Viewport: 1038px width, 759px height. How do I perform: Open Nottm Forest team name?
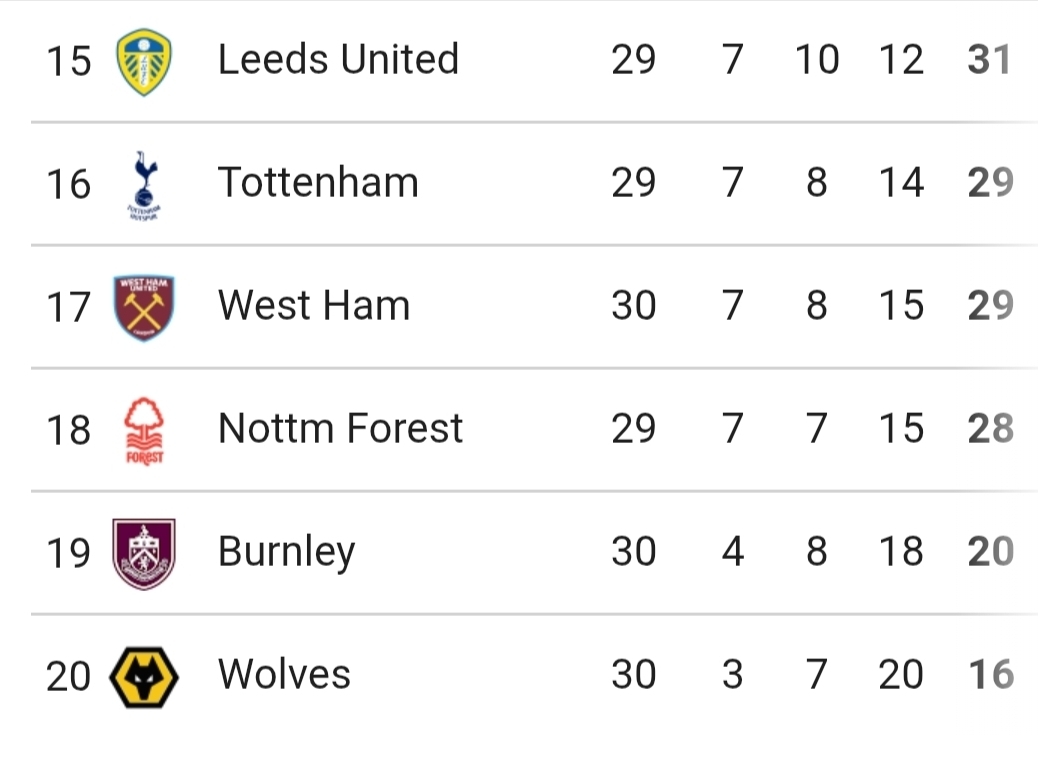[x=340, y=429]
